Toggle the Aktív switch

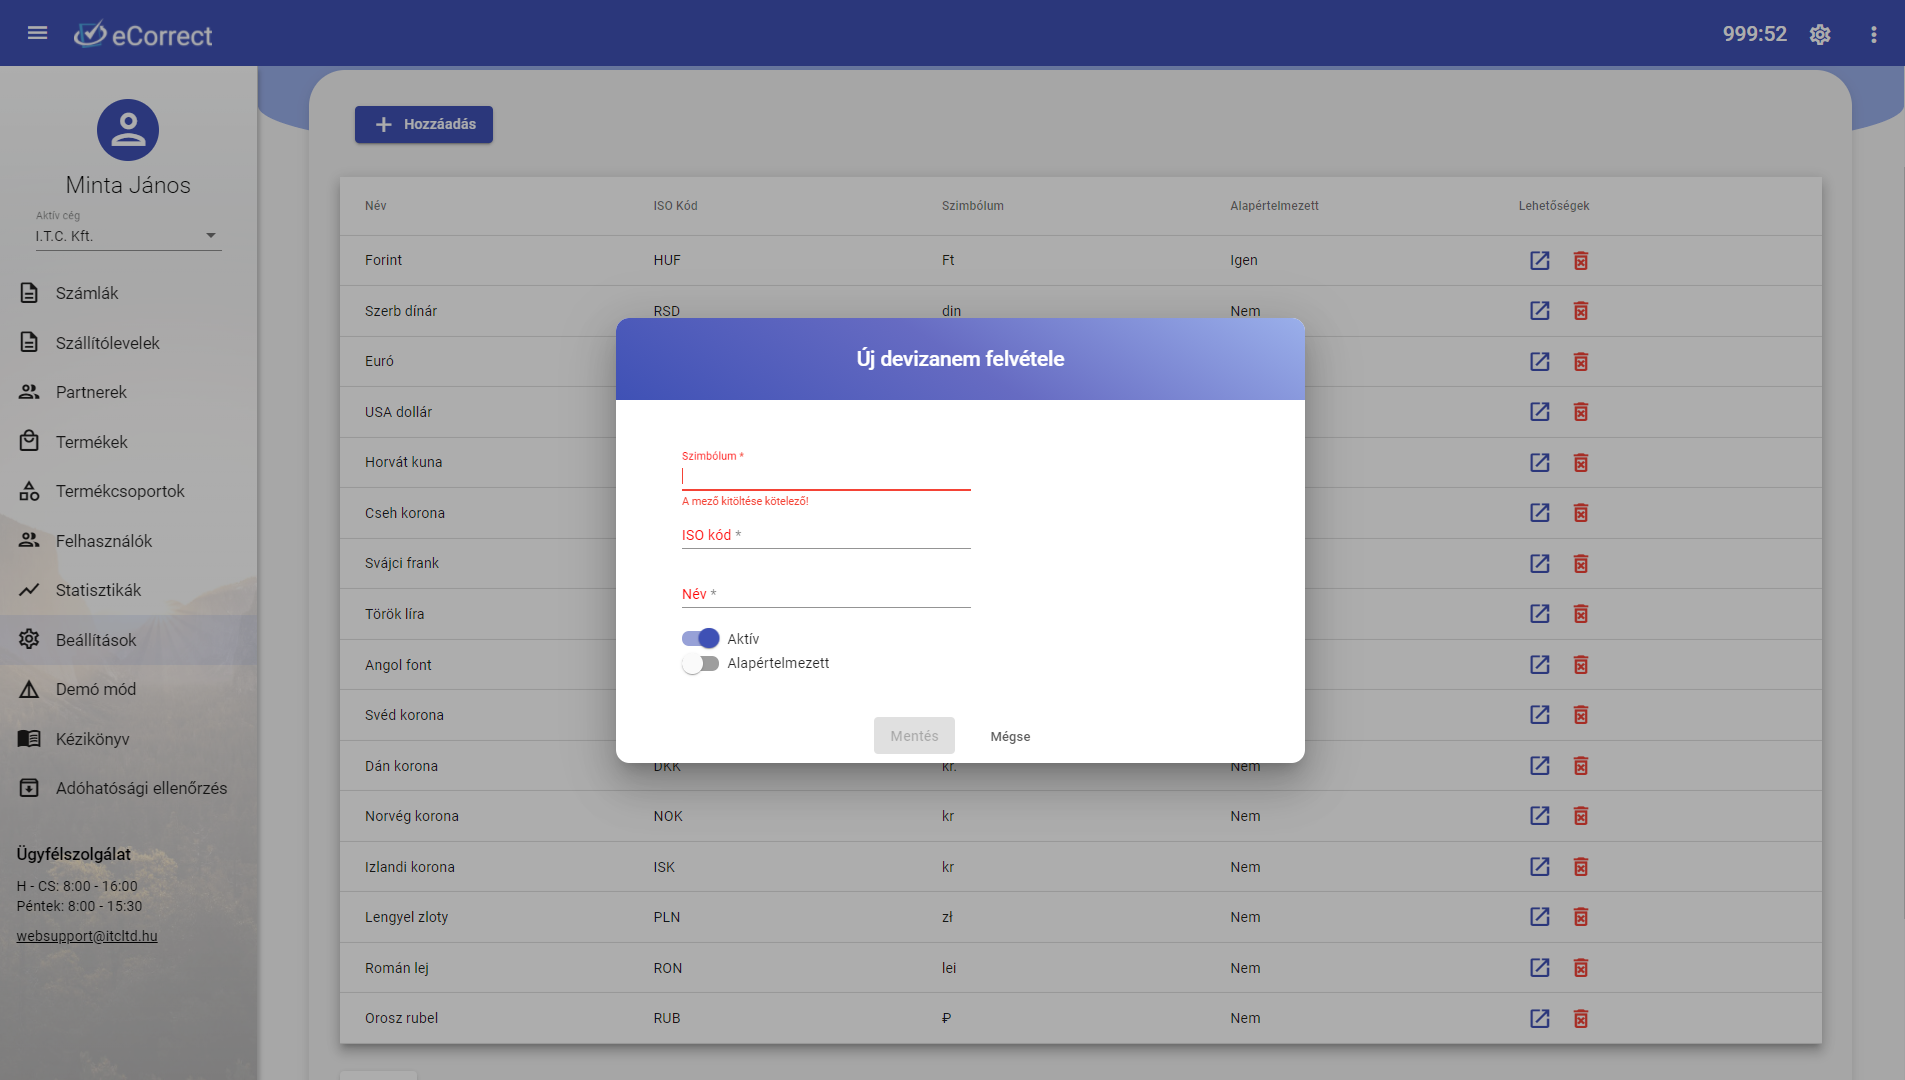(x=700, y=638)
